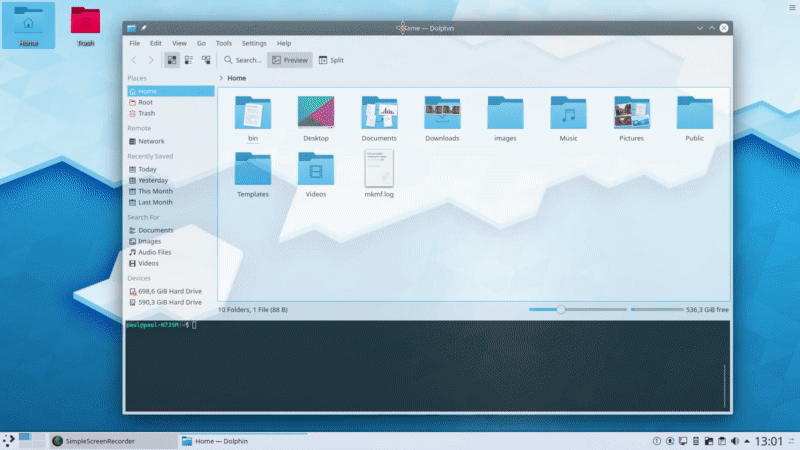Select the mkmf.log file
This screenshot has height=450, width=800.
(379, 168)
